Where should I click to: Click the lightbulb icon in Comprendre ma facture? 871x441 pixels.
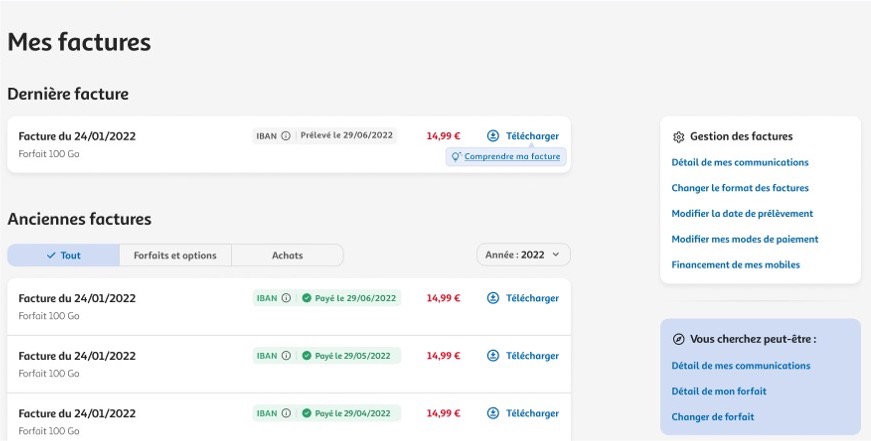[x=456, y=157]
